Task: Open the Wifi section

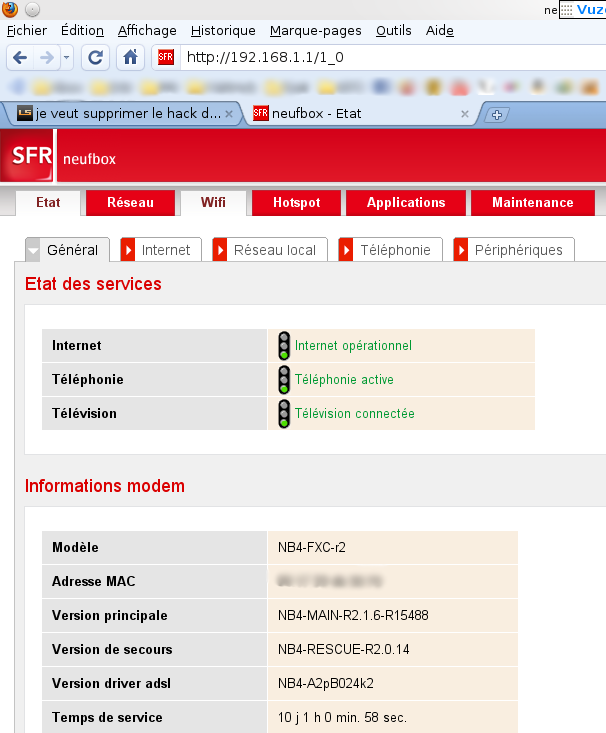Action: 213,202
